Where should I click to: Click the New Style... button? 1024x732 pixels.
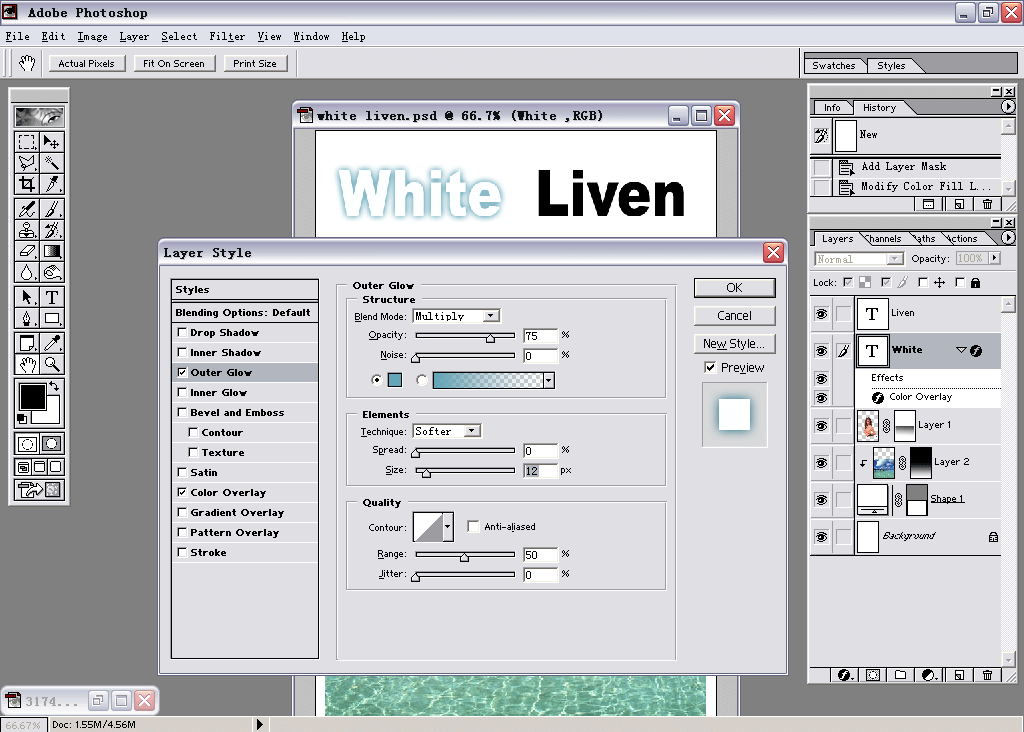click(734, 344)
